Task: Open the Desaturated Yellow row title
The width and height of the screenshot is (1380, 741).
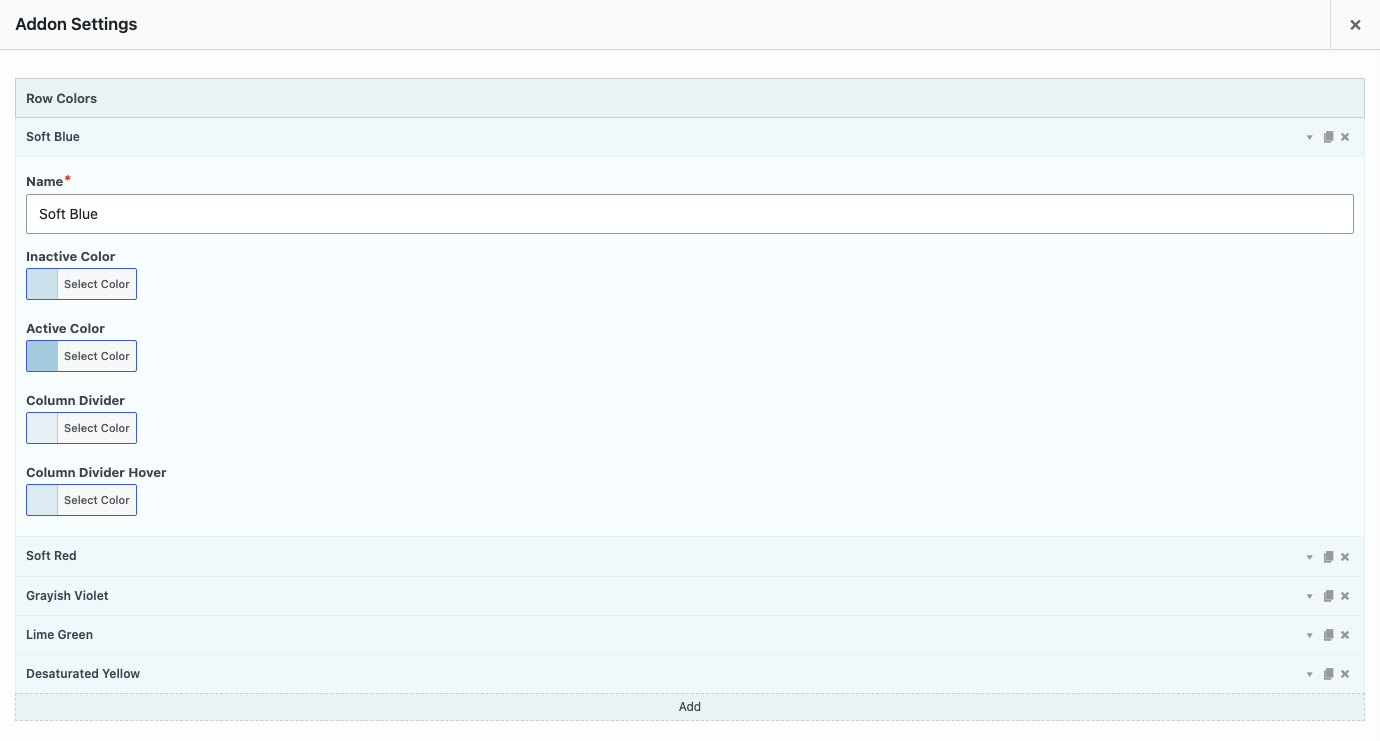Action: point(83,674)
